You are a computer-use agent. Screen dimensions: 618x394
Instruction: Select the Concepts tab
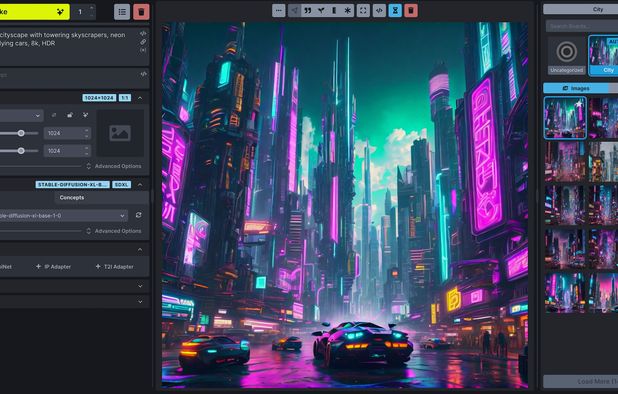click(x=72, y=197)
